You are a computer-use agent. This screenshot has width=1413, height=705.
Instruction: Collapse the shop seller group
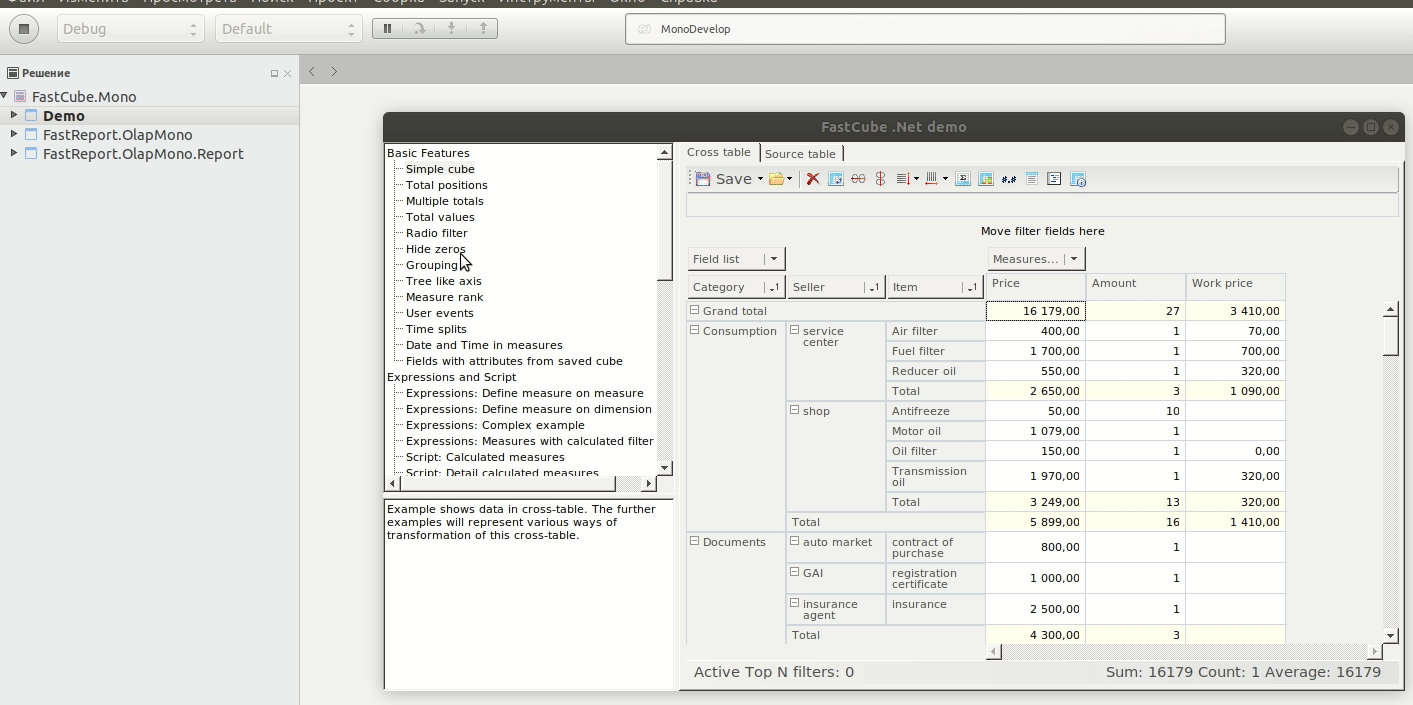795,410
